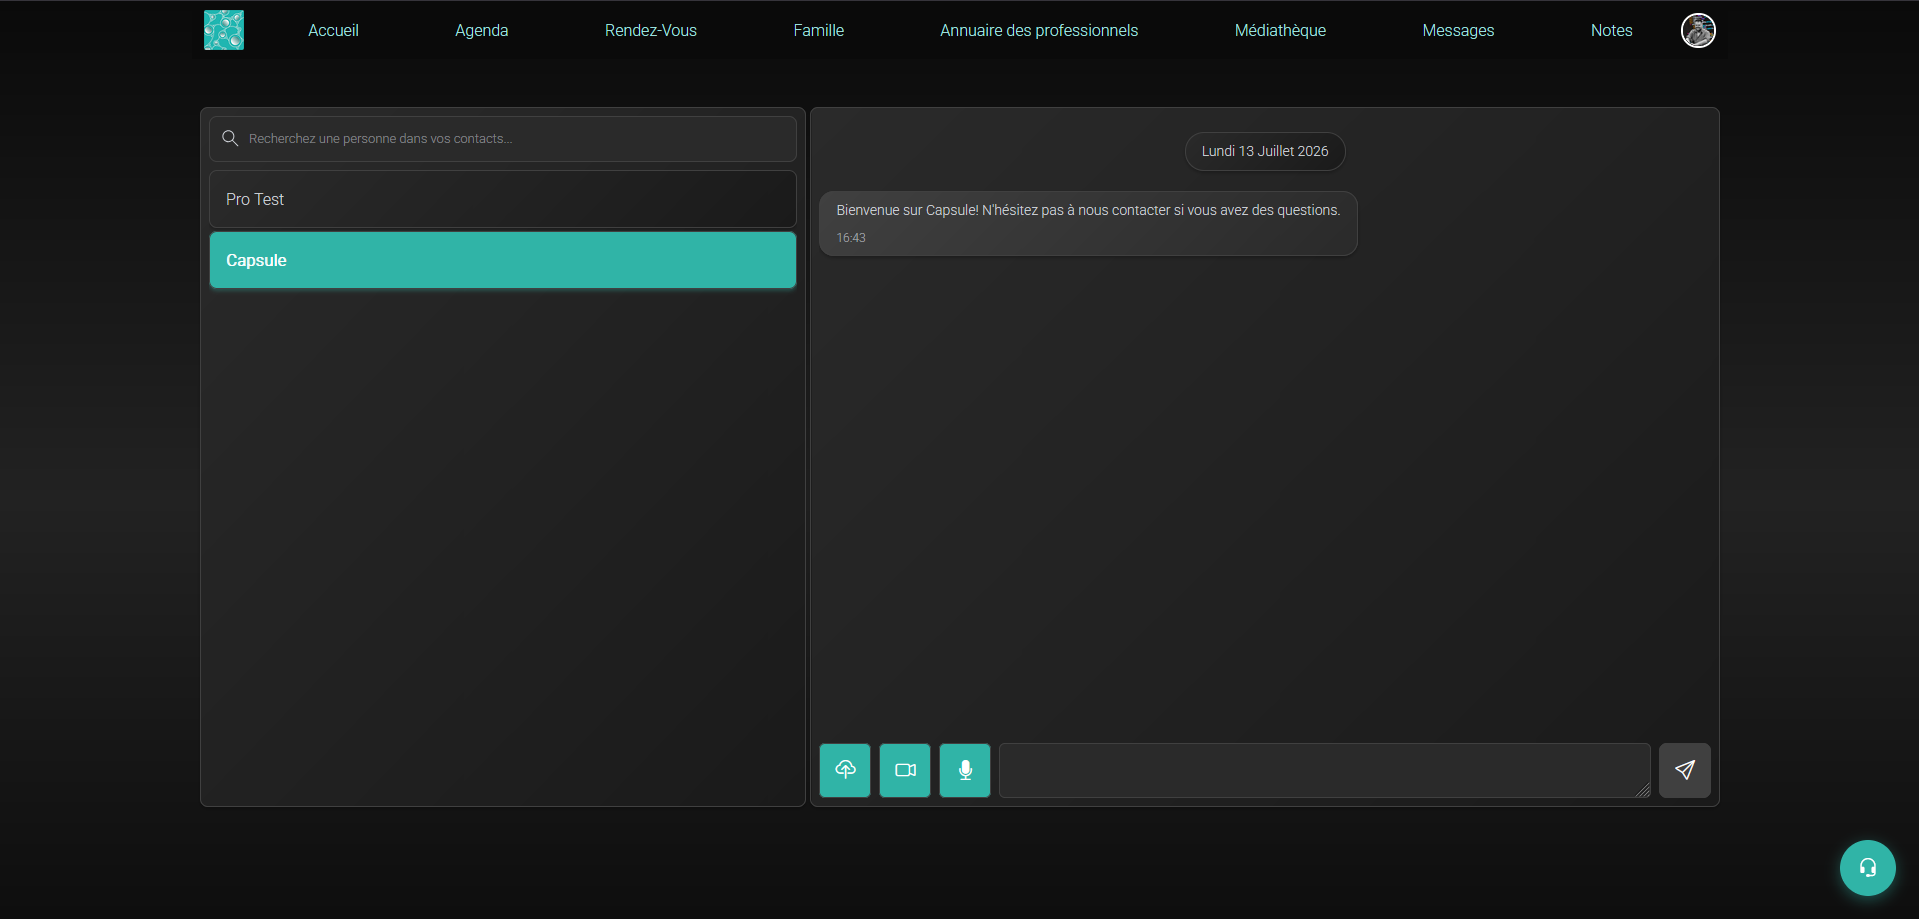Open the support headset chat button
Viewport: 1919px width, 919px height.
pyautogui.click(x=1868, y=868)
